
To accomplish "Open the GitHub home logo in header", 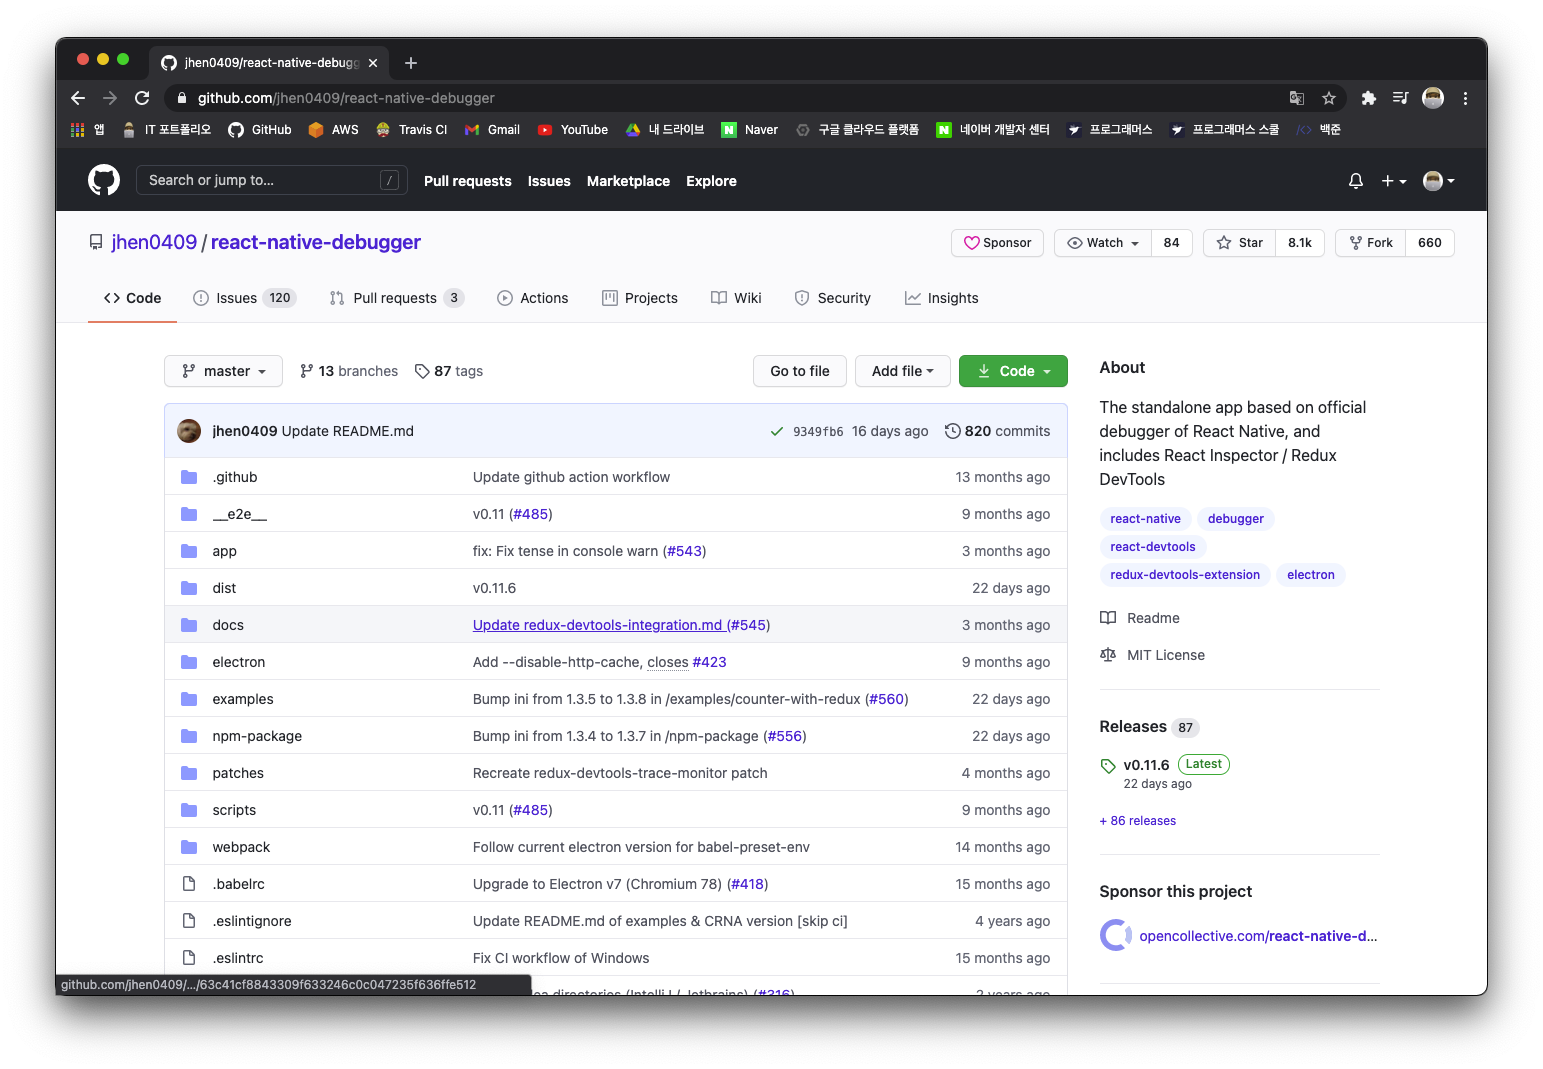I will [104, 180].
